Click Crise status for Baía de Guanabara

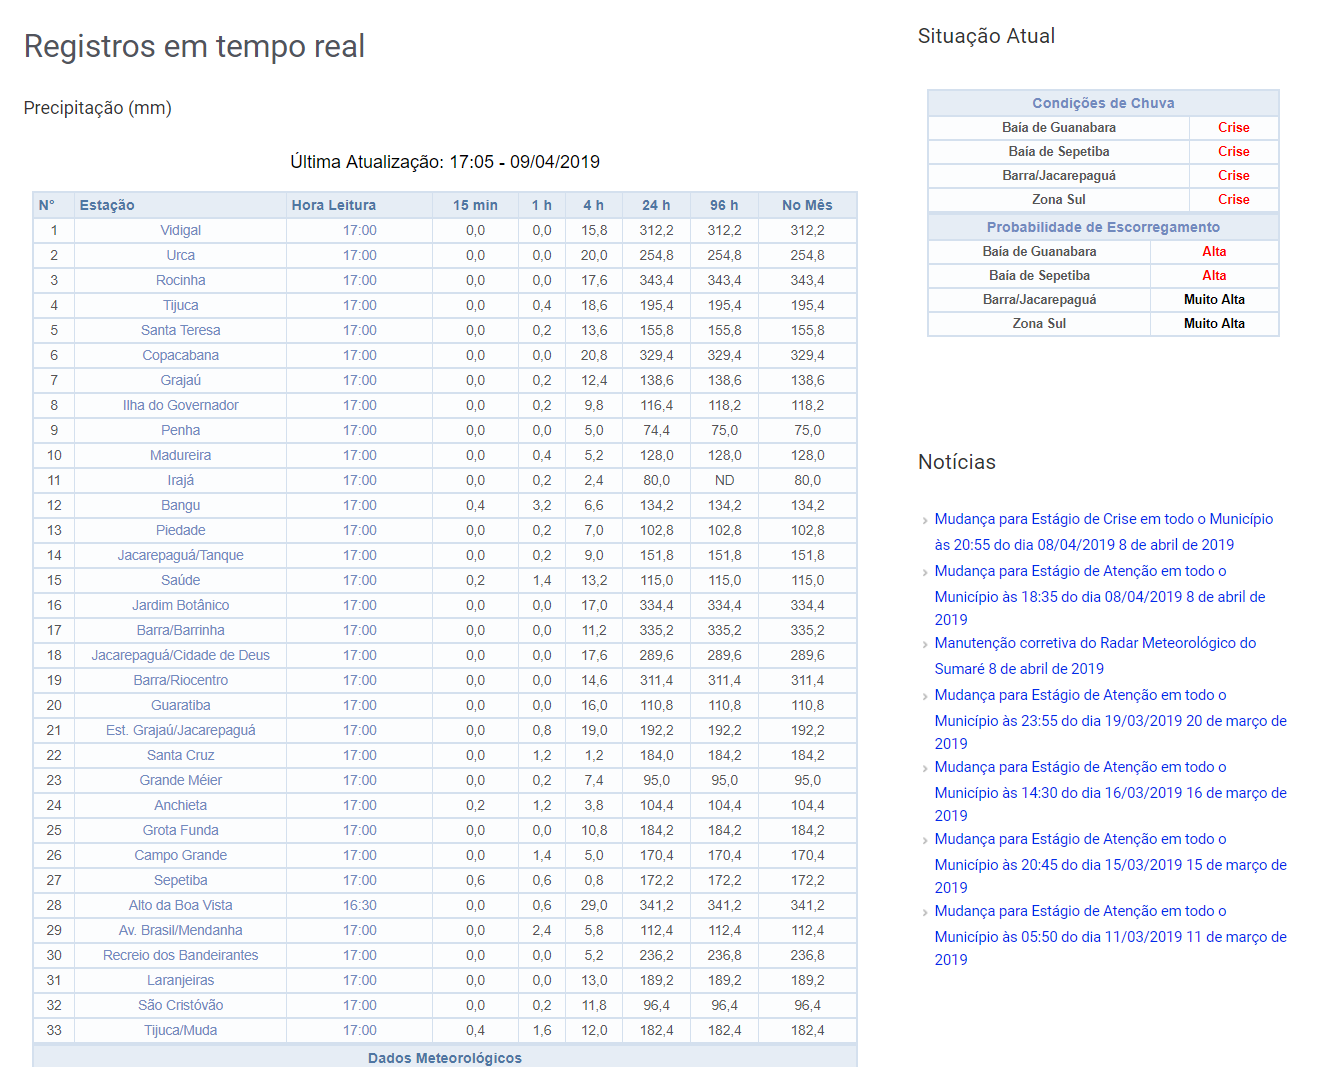point(1234,127)
